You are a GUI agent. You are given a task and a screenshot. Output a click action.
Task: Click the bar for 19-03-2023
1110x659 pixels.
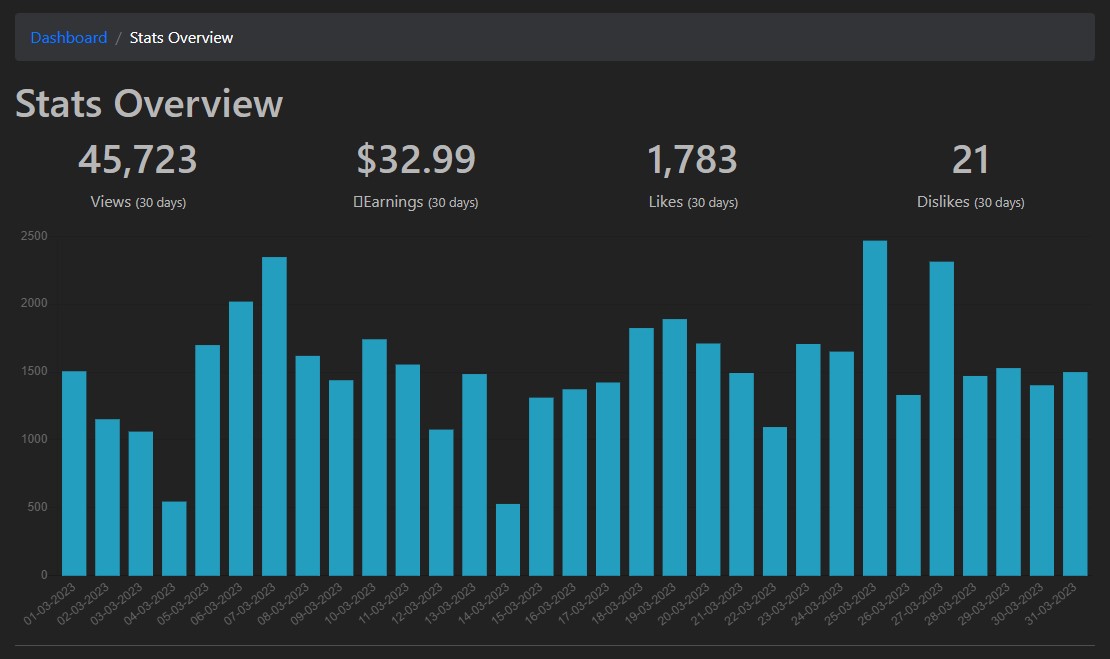(675, 447)
